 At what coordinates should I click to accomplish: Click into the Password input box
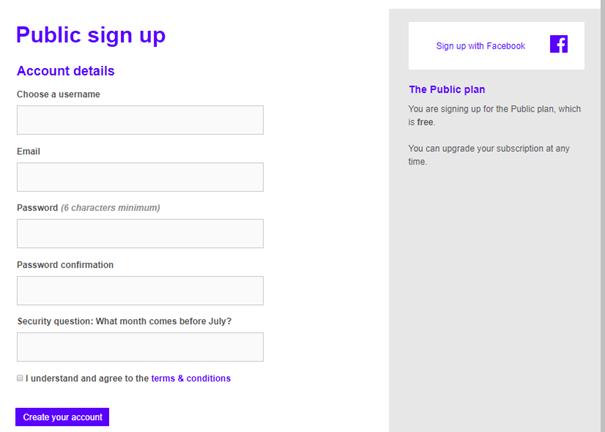click(x=140, y=234)
